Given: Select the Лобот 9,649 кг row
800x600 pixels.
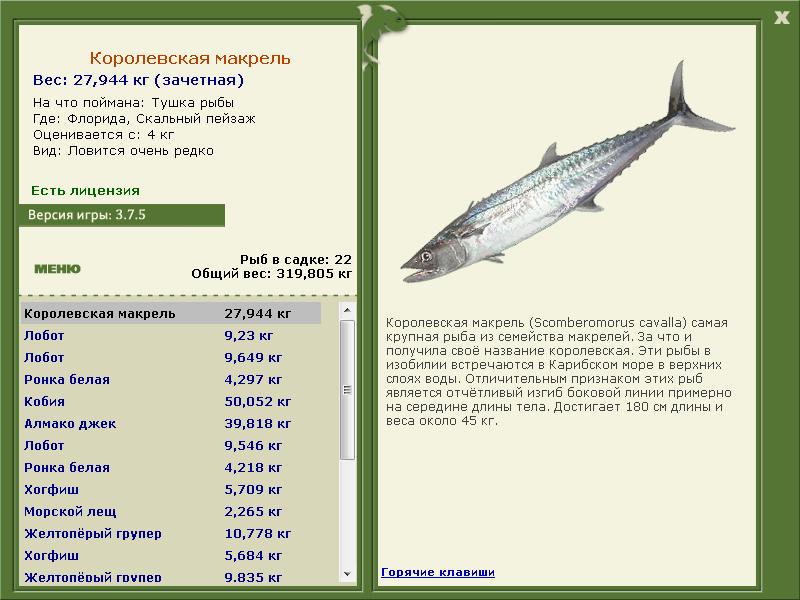Looking at the screenshot, I should (x=171, y=358).
